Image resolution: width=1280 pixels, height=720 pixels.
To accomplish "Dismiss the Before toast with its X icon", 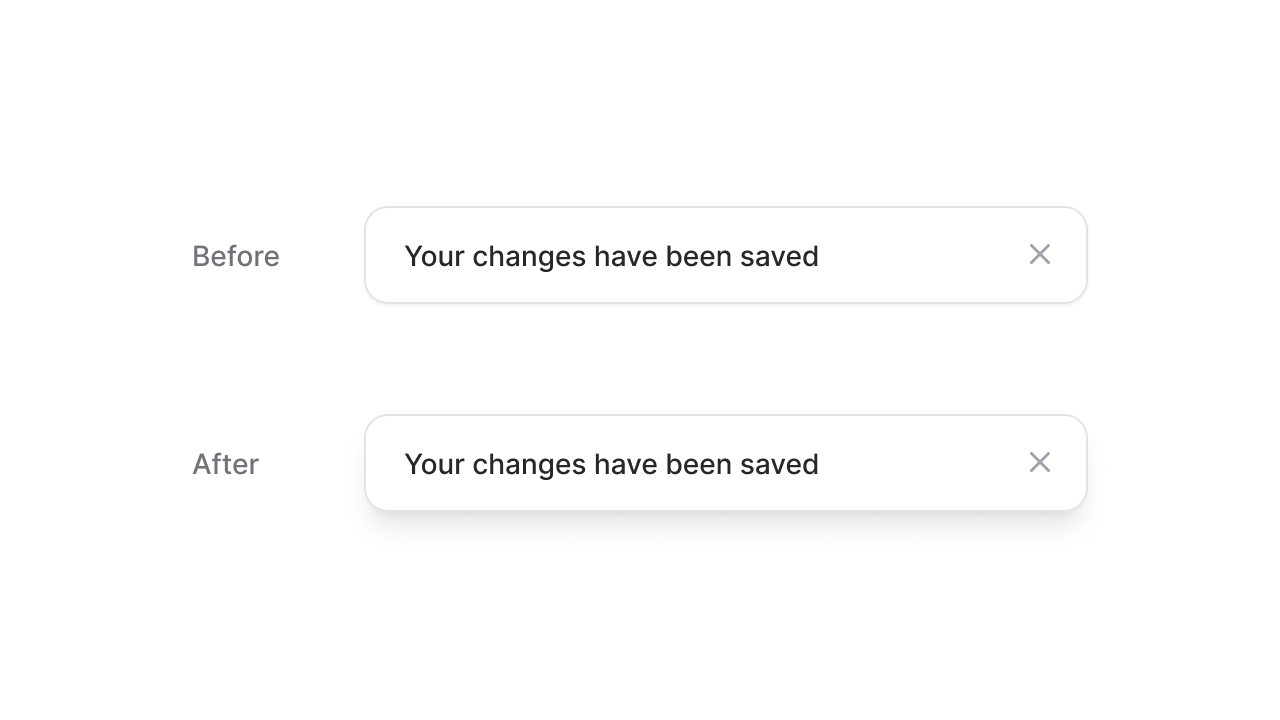I will tap(1040, 255).
